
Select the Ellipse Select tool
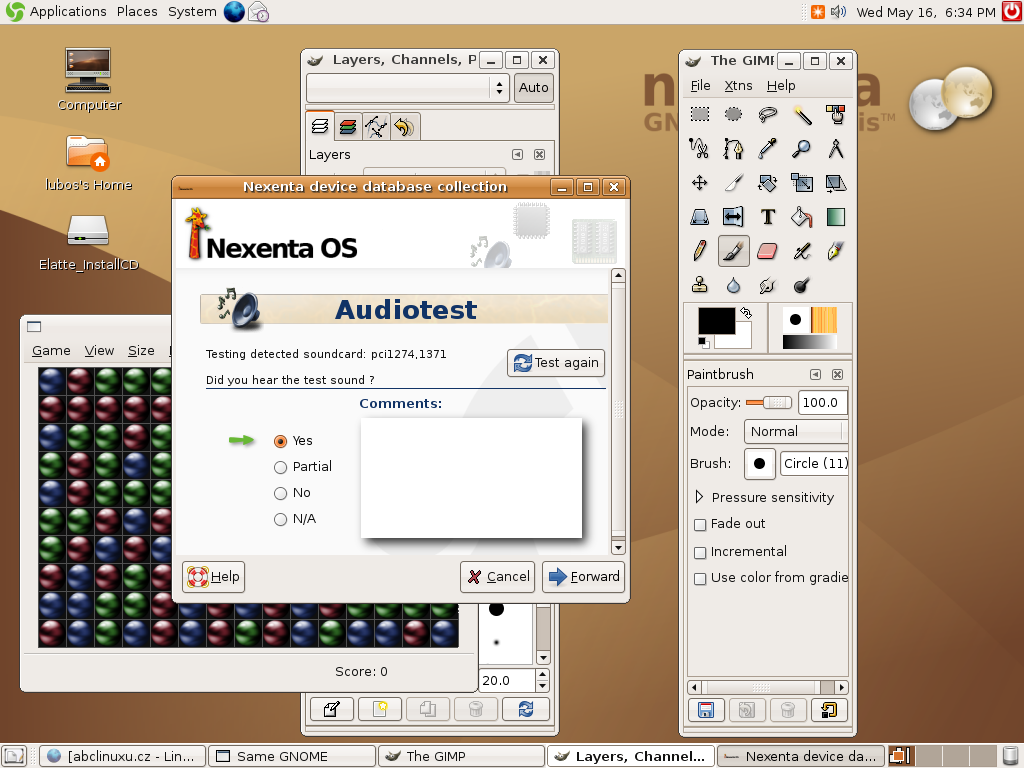tap(733, 115)
